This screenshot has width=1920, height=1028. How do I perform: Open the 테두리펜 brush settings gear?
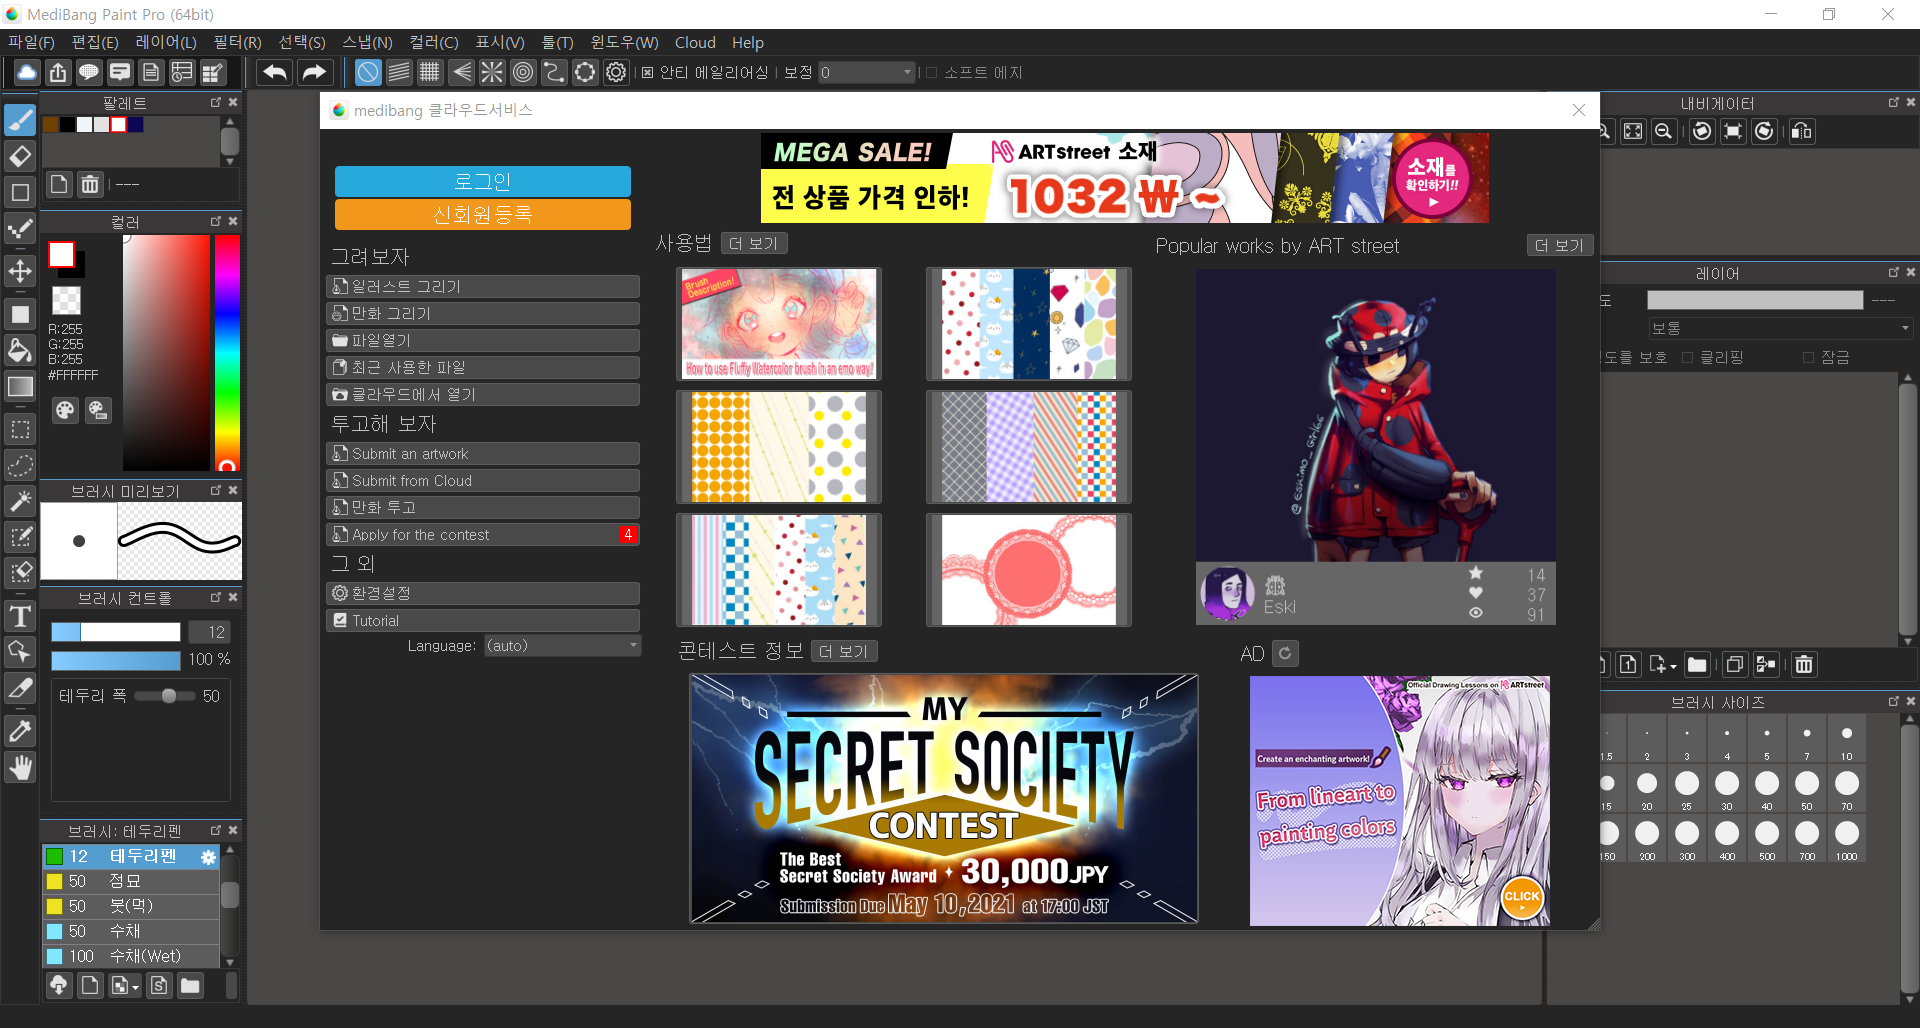(208, 857)
